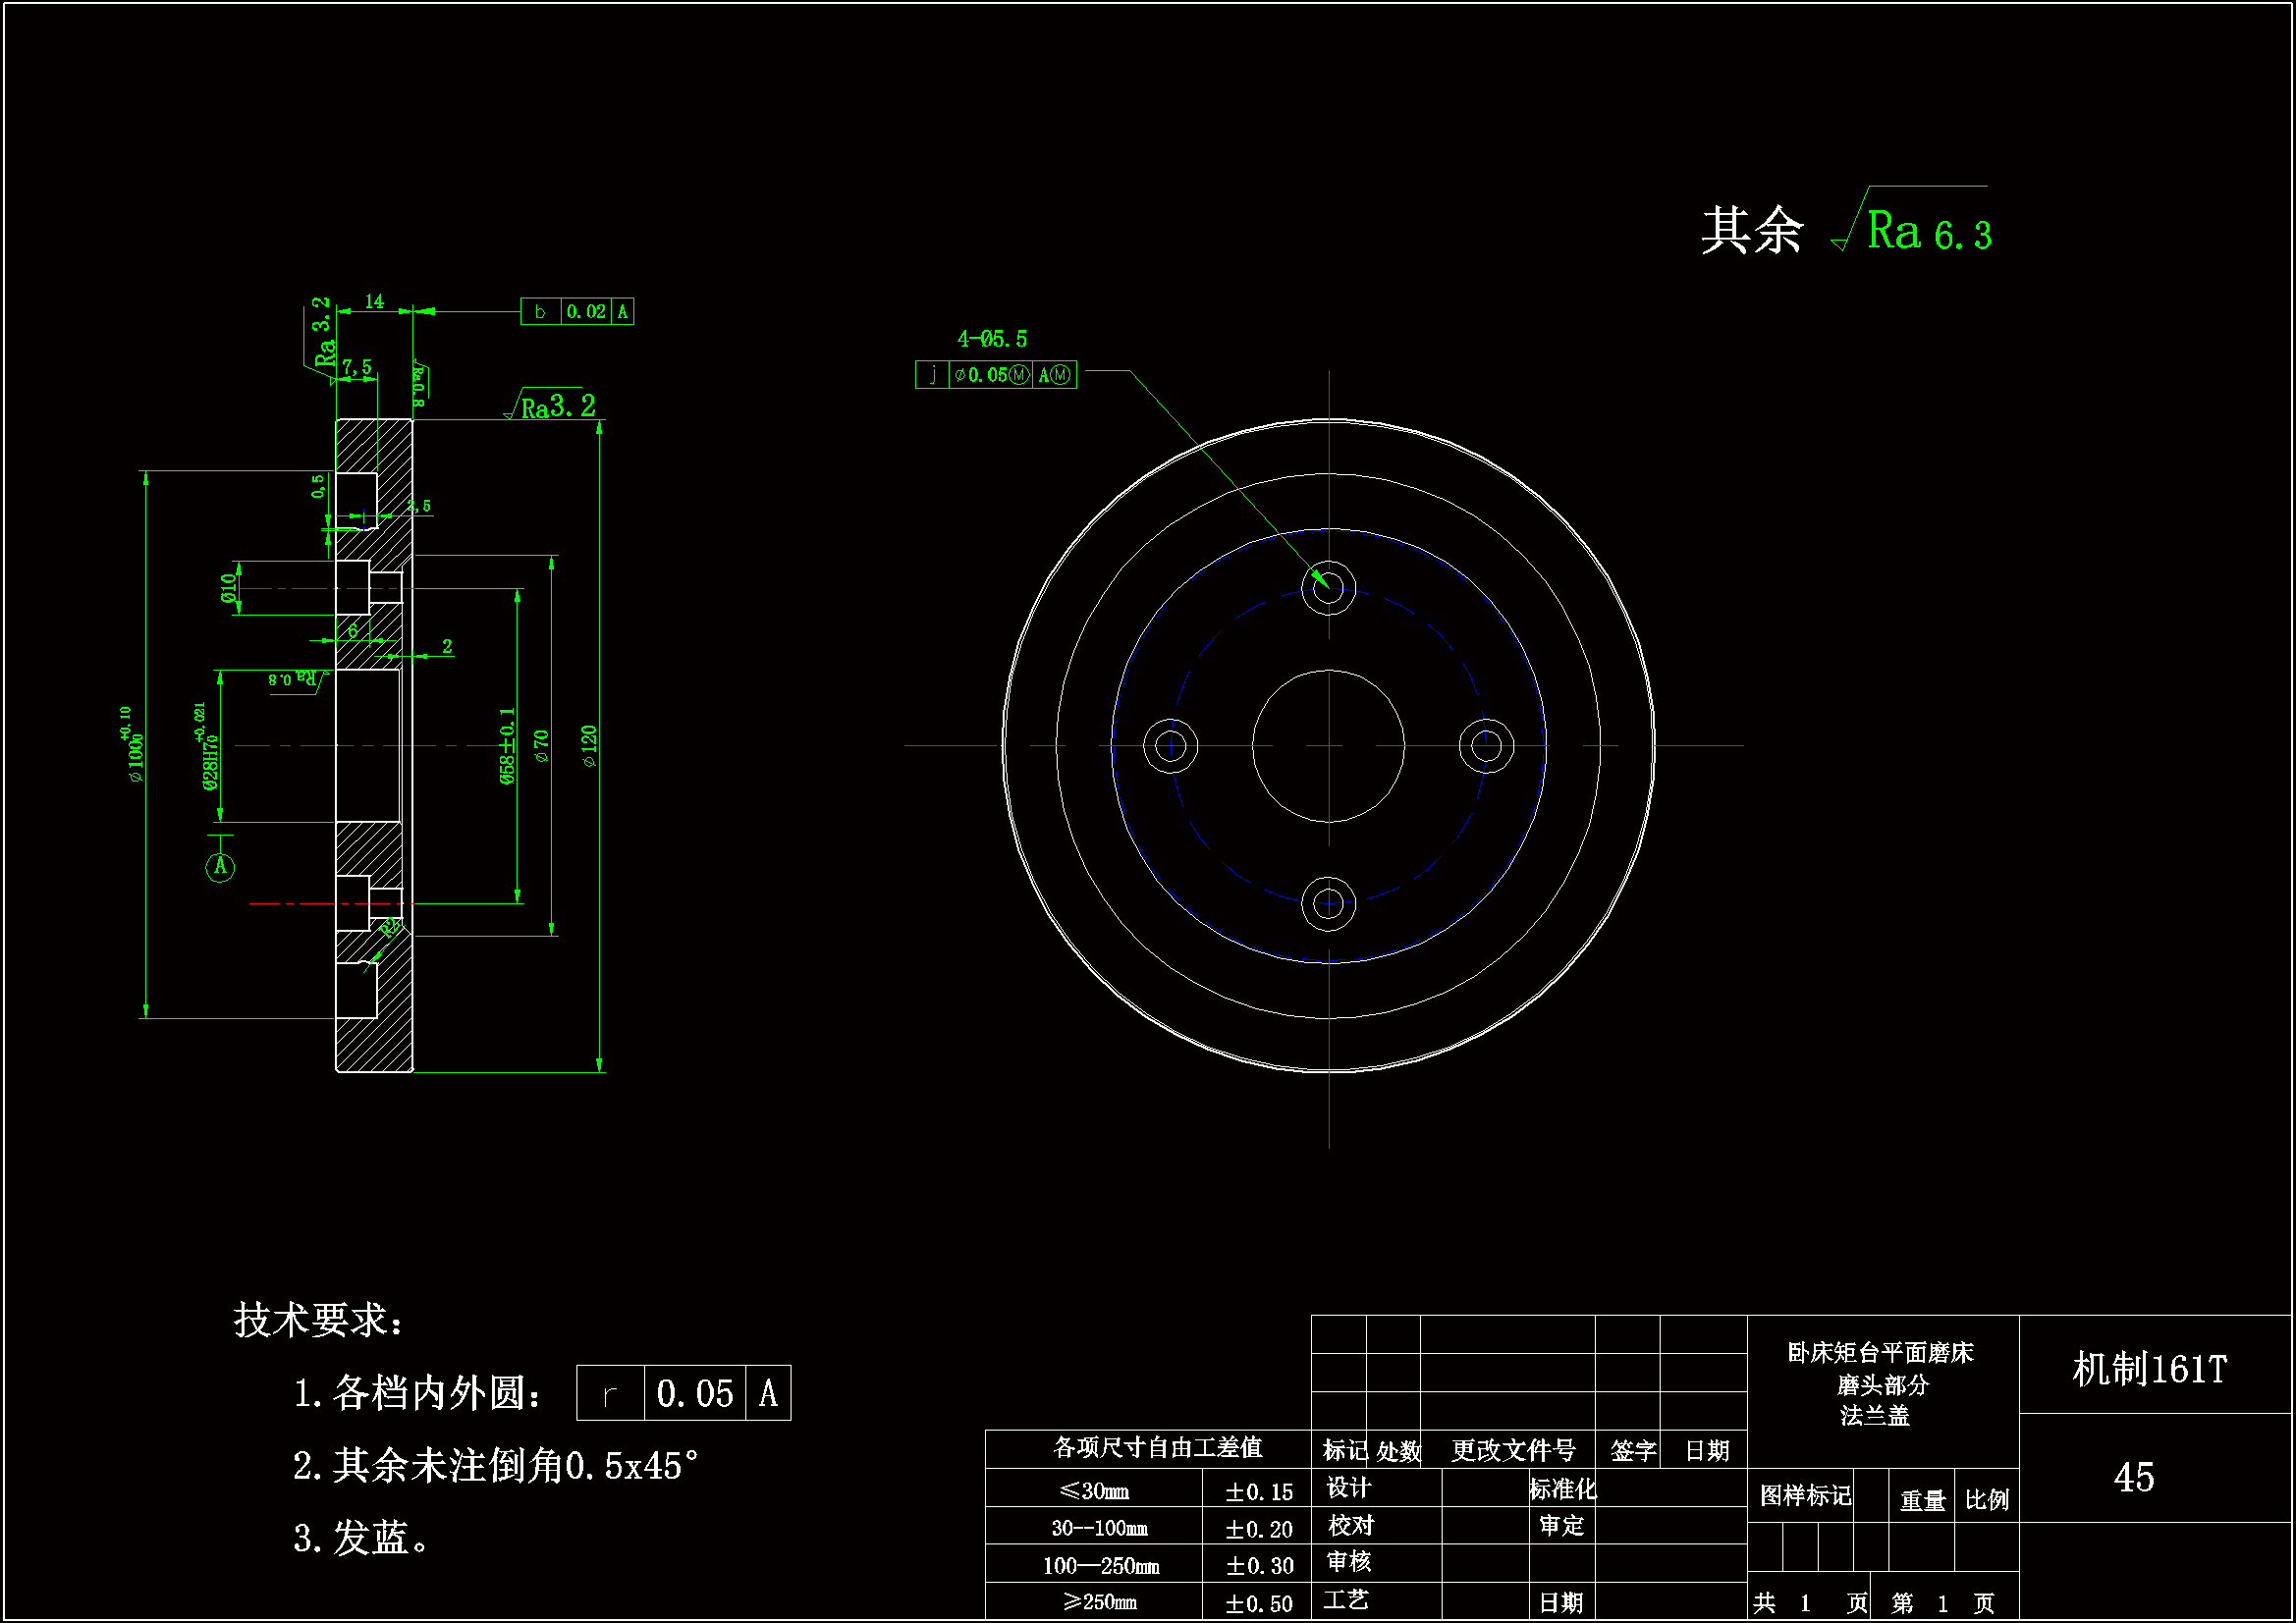
Task: Select the 14 width dimension at top
Action: click(374, 301)
